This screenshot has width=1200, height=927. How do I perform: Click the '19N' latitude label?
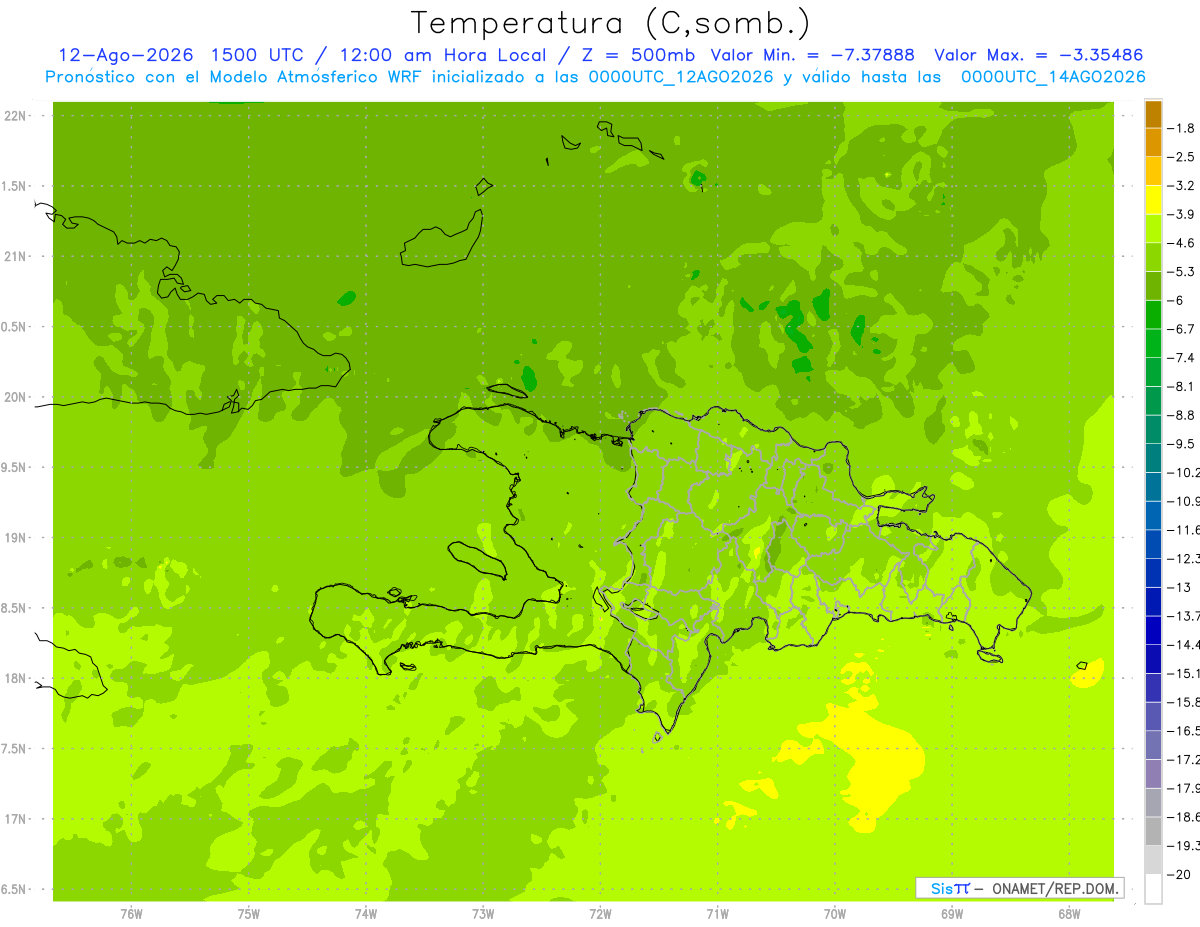coord(14,538)
